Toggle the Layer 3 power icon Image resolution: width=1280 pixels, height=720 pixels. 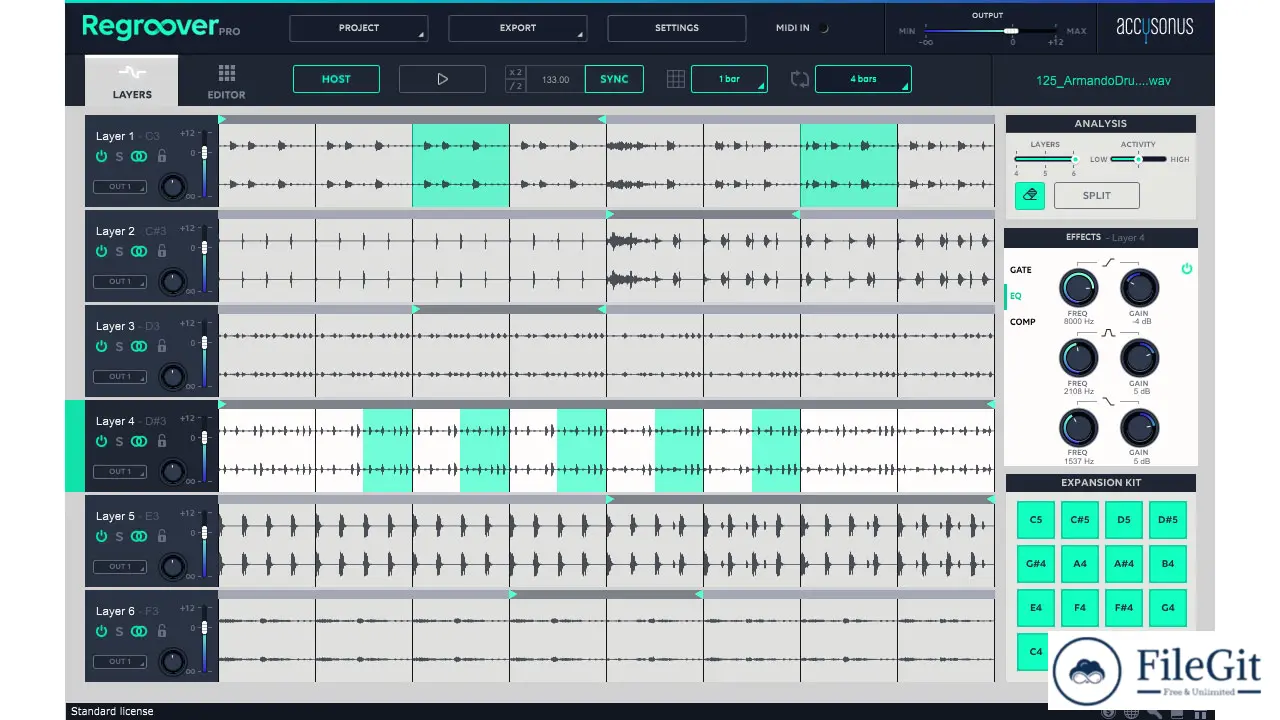click(101, 346)
